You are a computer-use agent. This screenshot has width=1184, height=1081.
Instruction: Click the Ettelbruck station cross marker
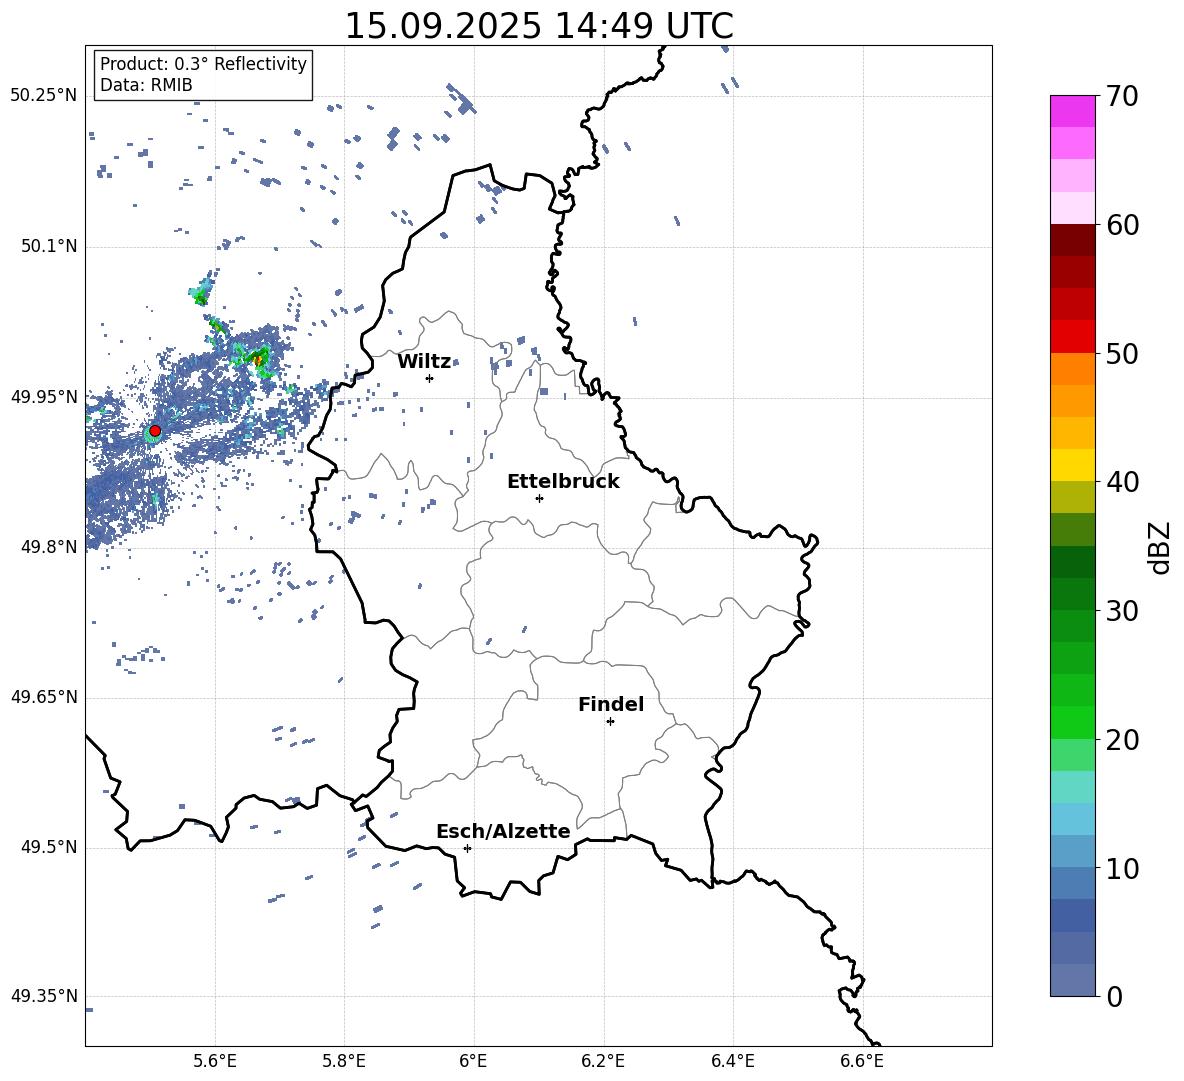[539, 498]
